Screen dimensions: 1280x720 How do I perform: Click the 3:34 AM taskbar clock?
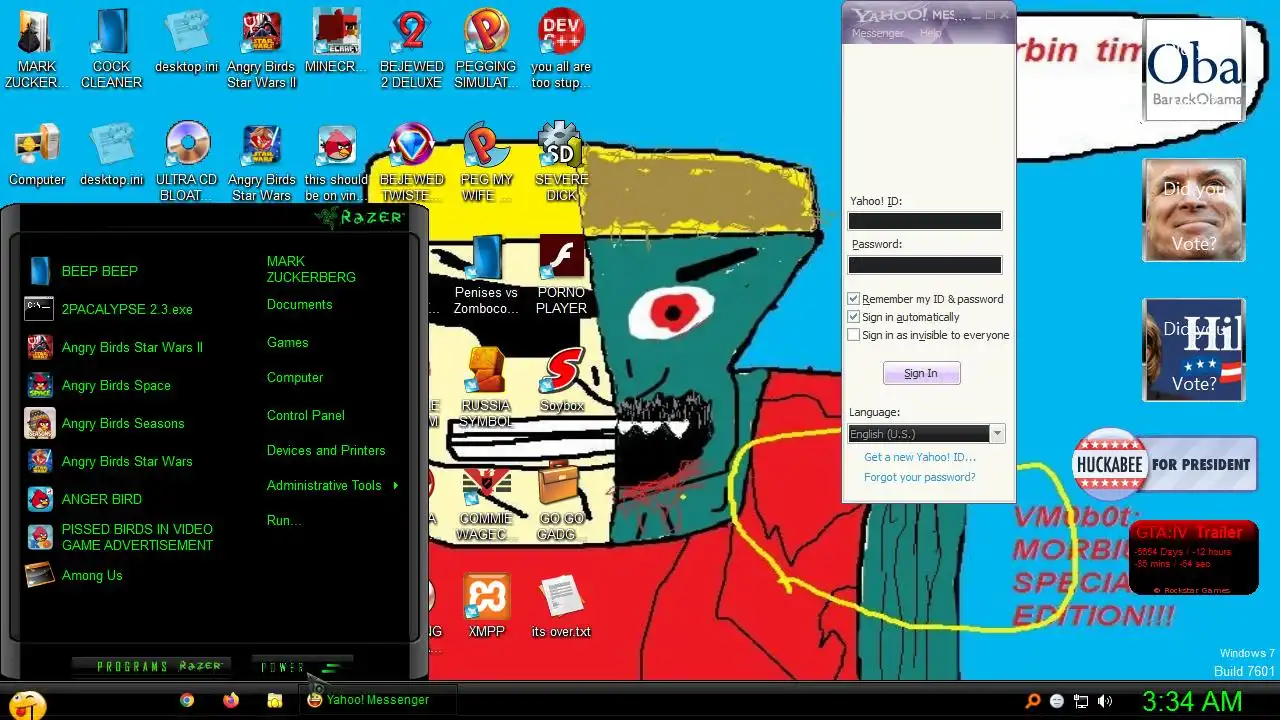(1192, 702)
